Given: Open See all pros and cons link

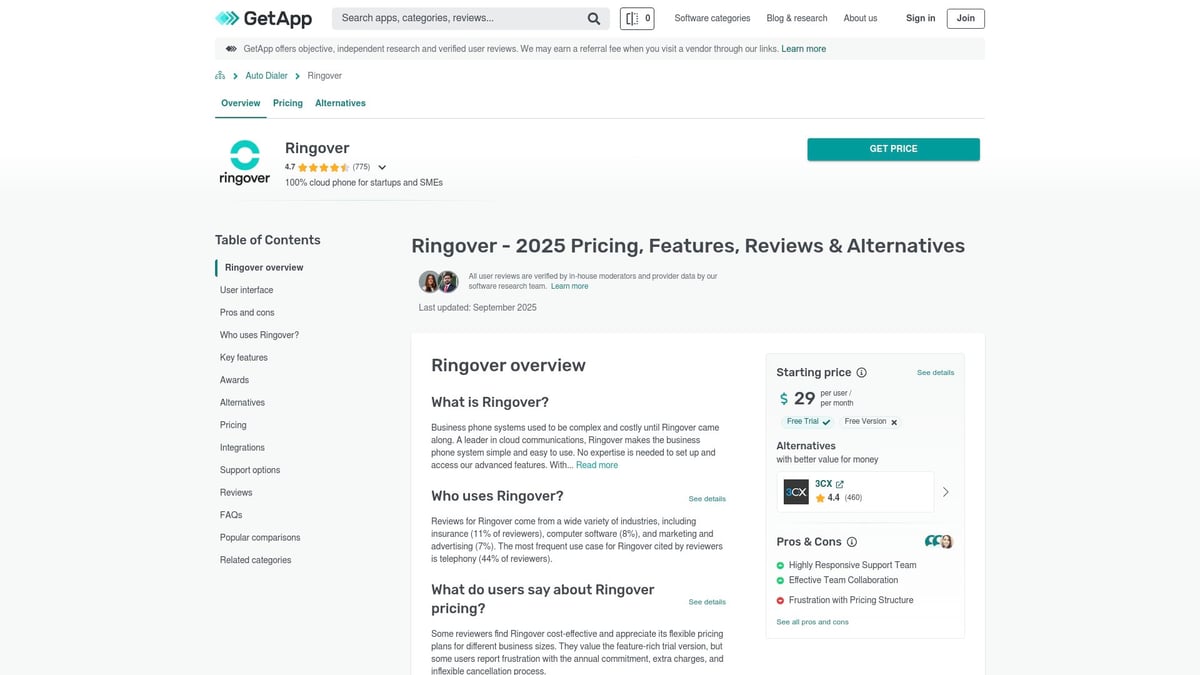Looking at the screenshot, I should click(812, 622).
